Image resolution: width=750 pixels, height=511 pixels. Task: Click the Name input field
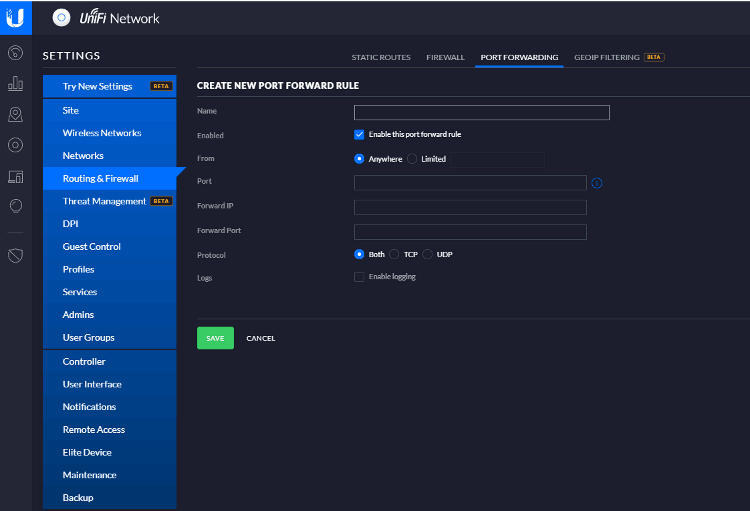(481, 112)
